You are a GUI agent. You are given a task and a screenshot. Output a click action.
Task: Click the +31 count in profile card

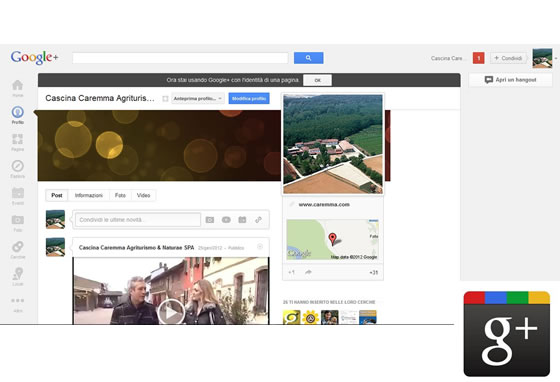tap(374, 272)
